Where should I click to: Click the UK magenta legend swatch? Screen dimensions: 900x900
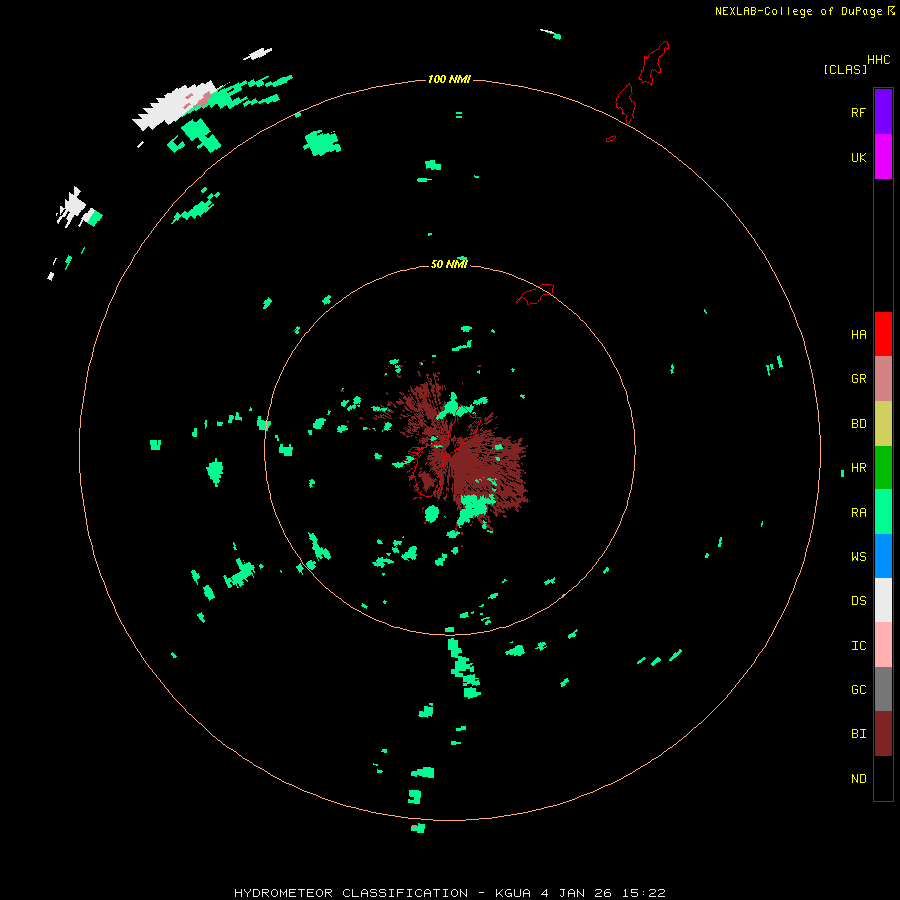pyautogui.click(x=883, y=157)
